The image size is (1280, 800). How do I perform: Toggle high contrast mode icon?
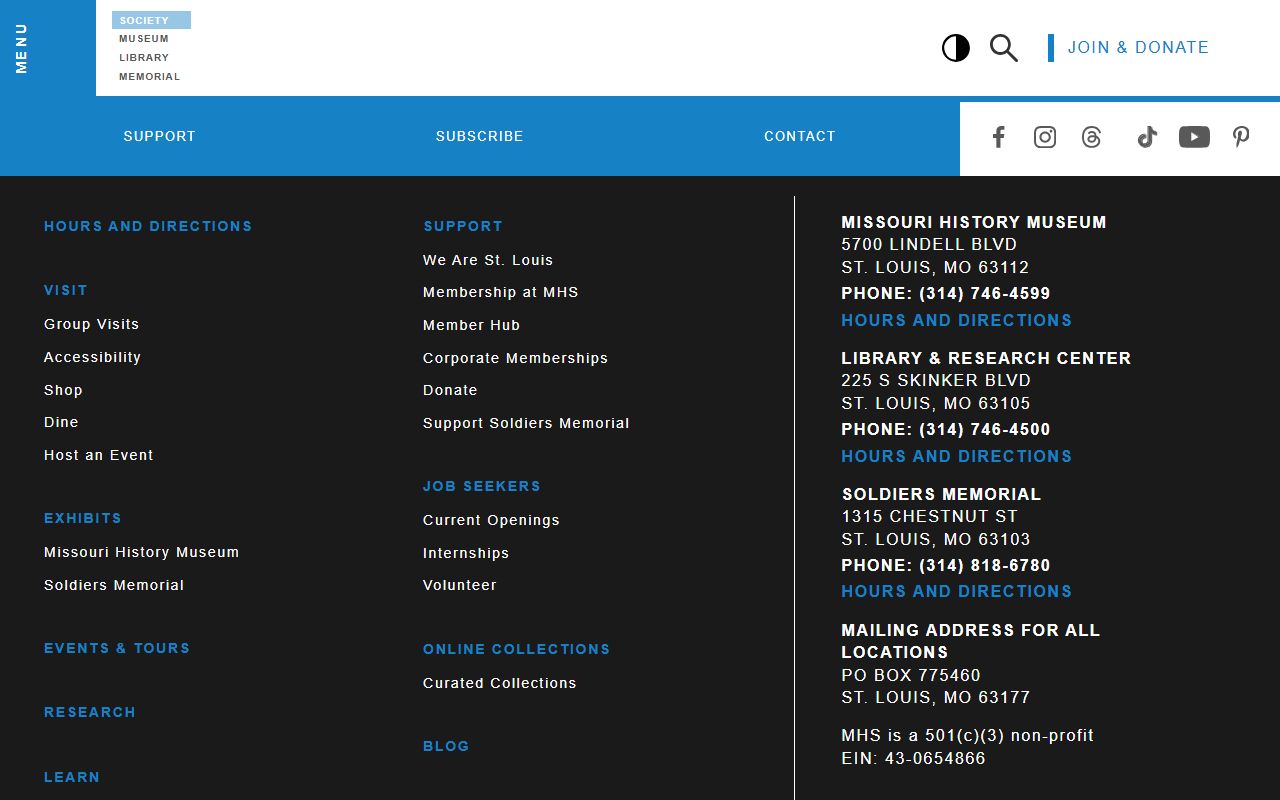956,48
